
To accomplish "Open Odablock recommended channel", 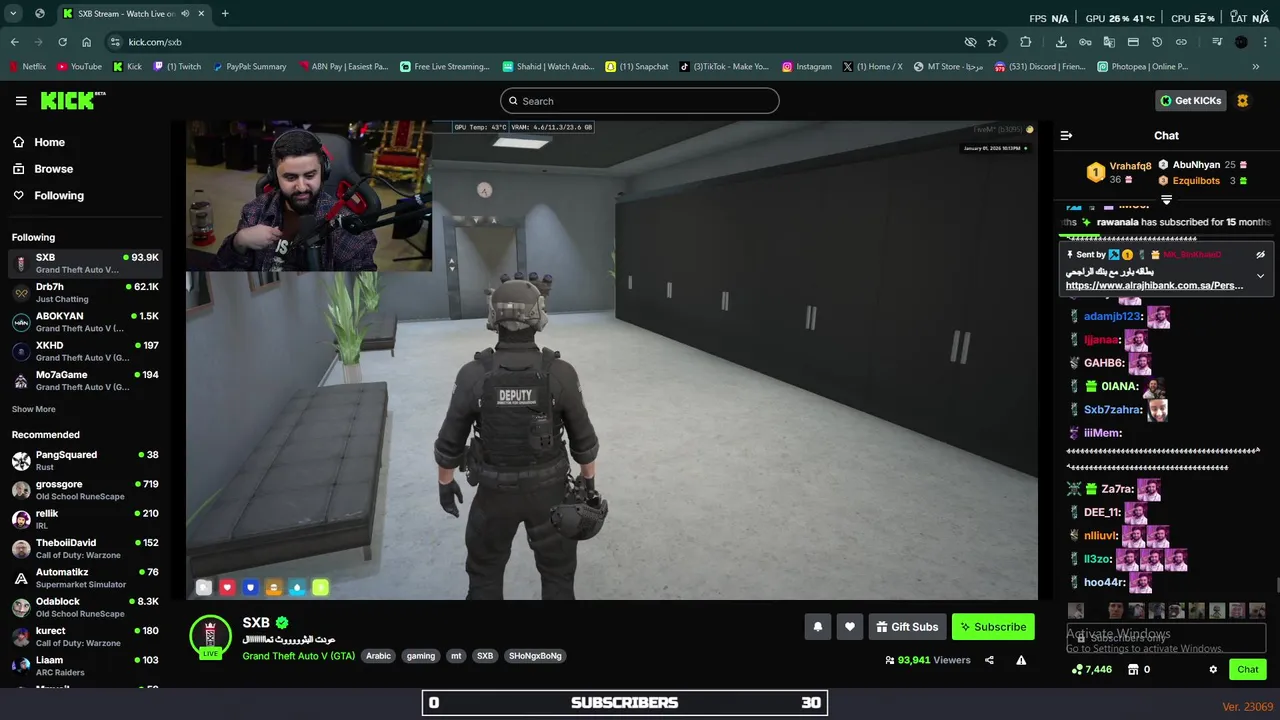I will 85,608.
